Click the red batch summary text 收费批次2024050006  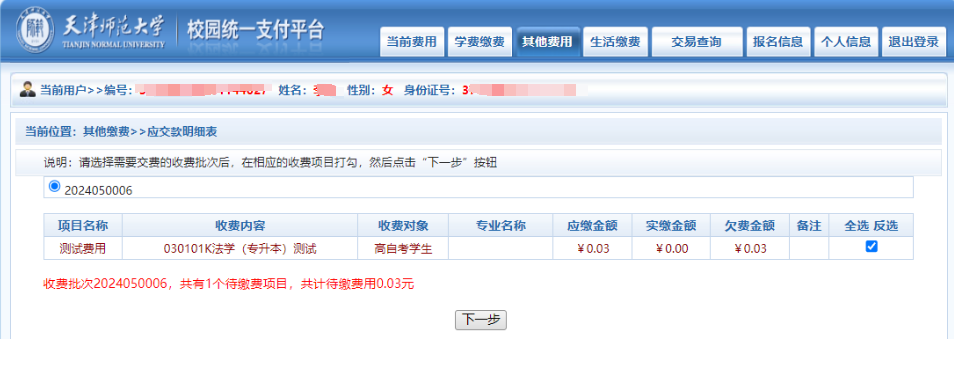coord(105,284)
